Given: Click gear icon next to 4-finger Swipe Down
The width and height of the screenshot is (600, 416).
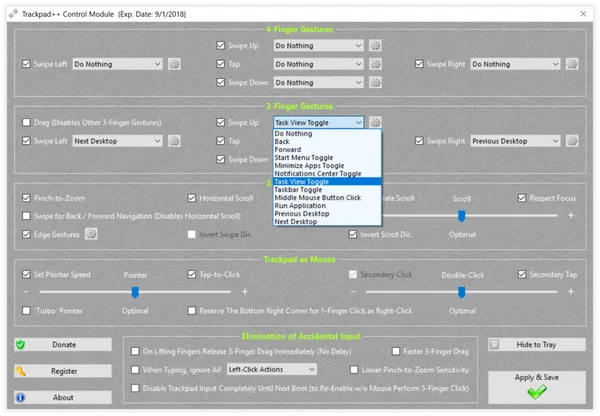Looking at the screenshot, I should coord(375,82).
